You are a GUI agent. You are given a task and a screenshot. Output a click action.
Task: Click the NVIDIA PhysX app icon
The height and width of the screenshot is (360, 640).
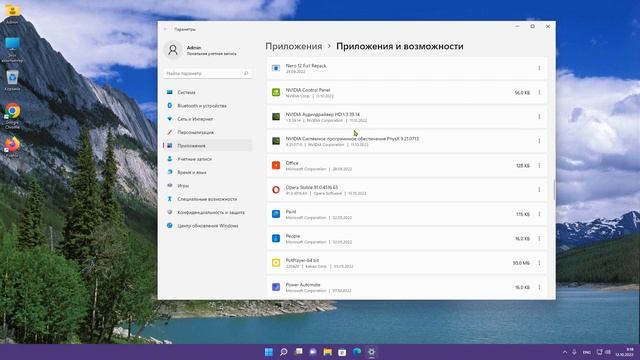(x=276, y=141)
